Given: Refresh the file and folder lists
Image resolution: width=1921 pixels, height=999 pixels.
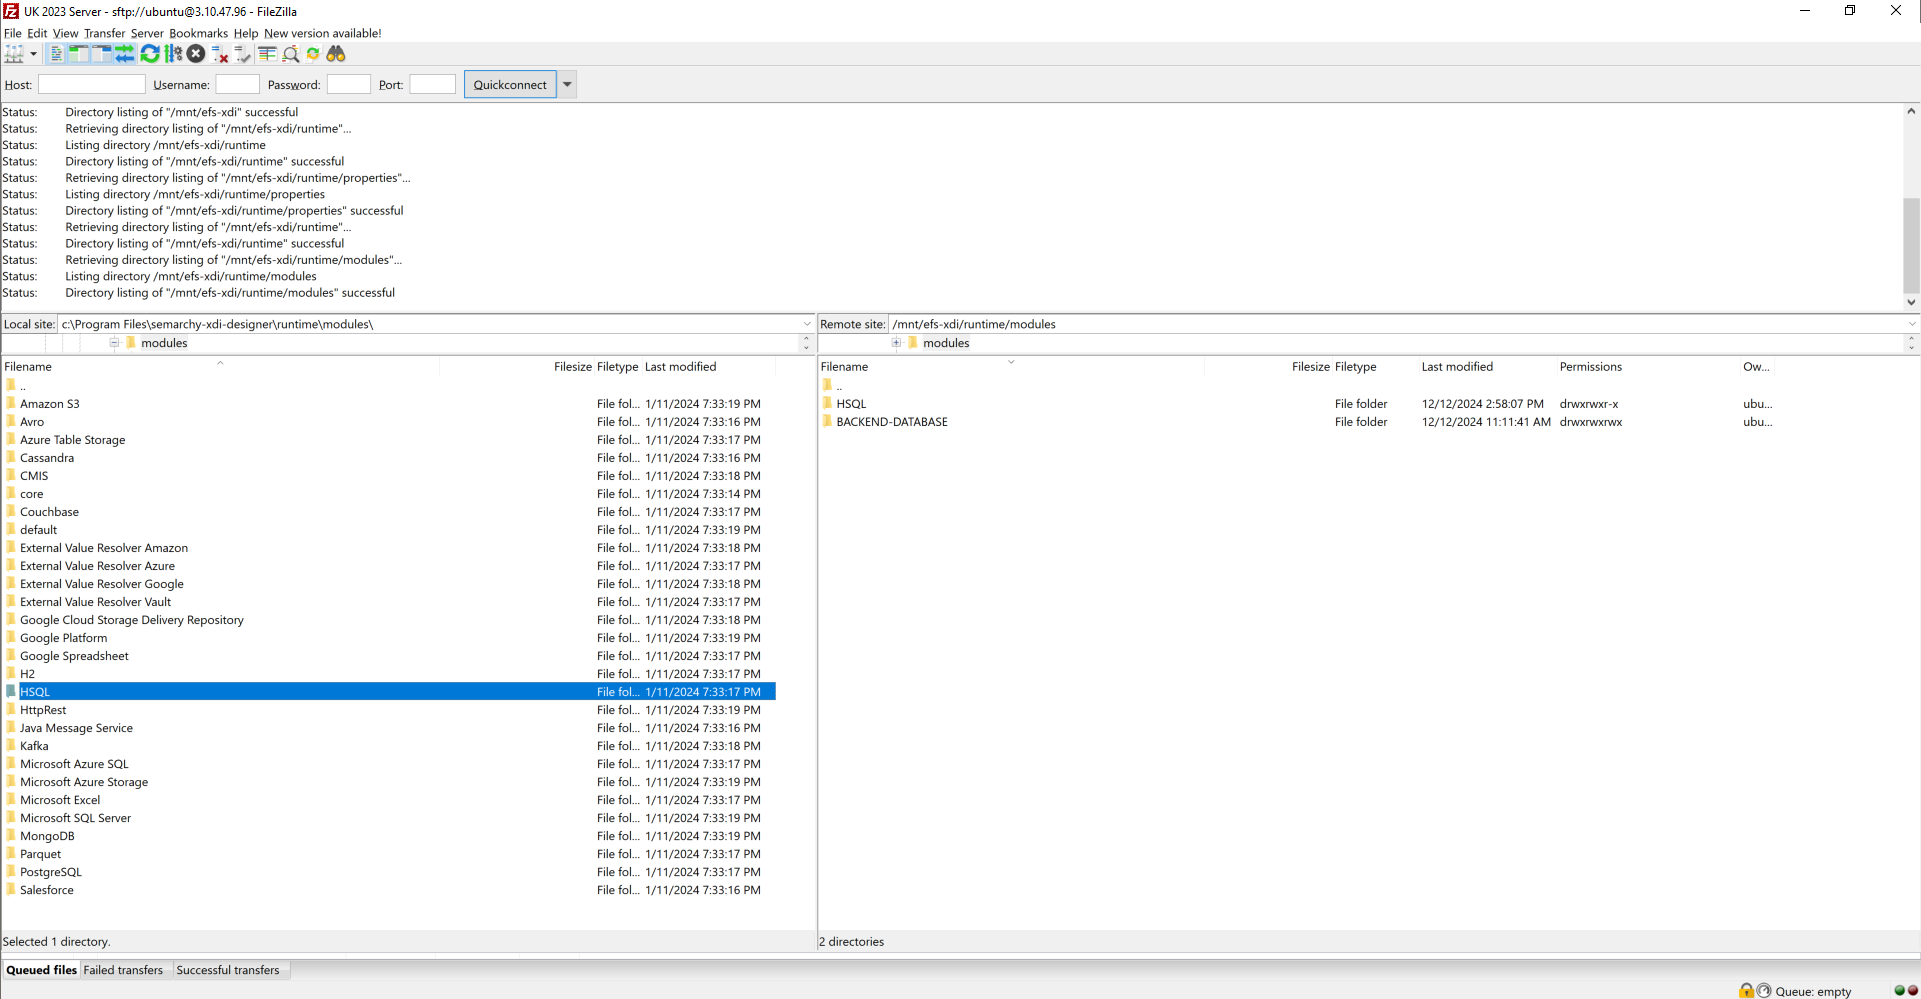Looking at the screenshot, I should pyautogui.click(x=150, y=54).
